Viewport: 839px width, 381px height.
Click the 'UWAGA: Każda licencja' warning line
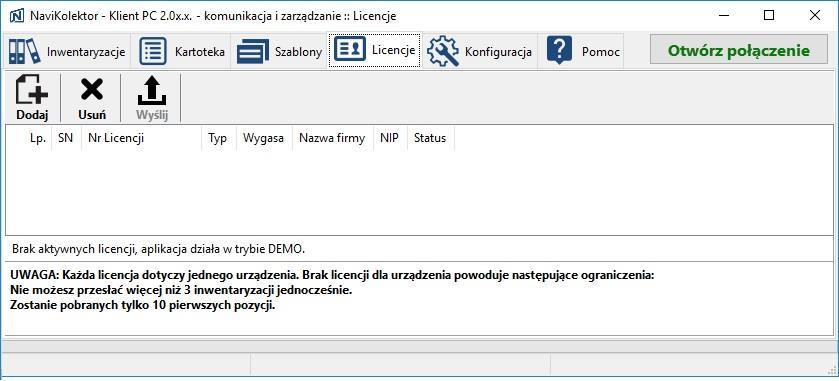point(332,276)
